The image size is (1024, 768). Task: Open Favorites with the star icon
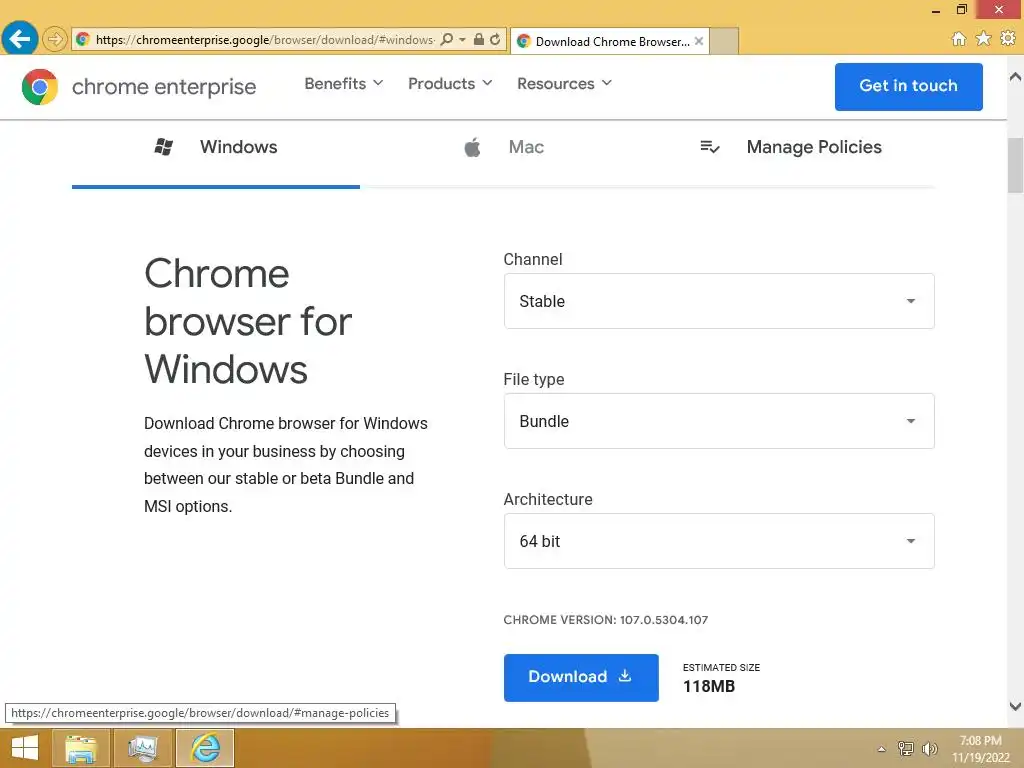pos(984,39)
